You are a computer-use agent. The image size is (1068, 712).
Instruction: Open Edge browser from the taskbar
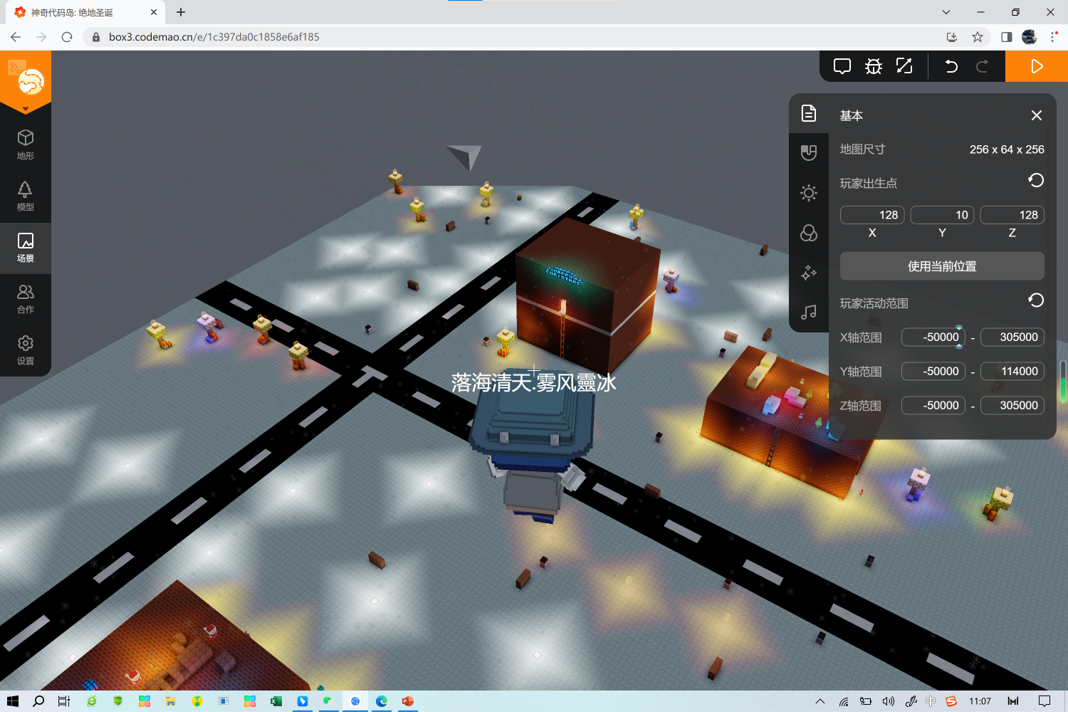[381, 701]
